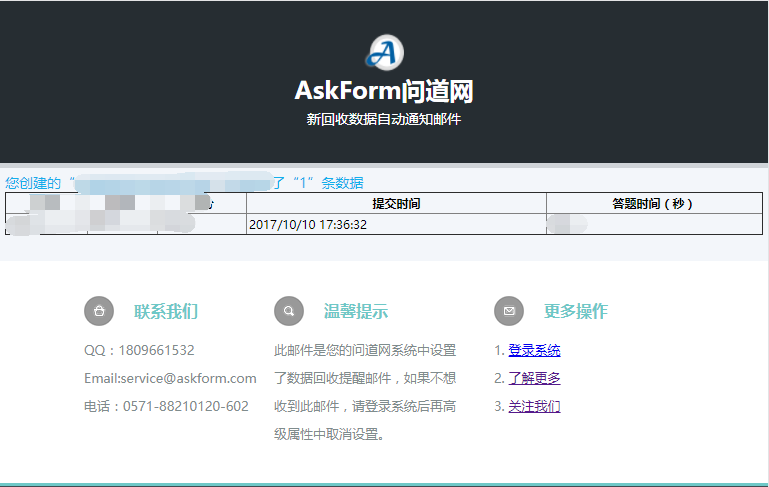Screen dimensions: 769x487
Task: Click the magnifier icon beside 温馨提示
Action: 289,311
